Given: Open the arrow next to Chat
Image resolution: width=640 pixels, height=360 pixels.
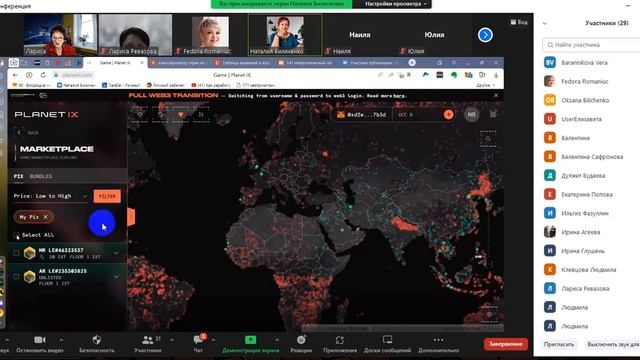Looking at the screenshot, I should [x=213, y=339].
